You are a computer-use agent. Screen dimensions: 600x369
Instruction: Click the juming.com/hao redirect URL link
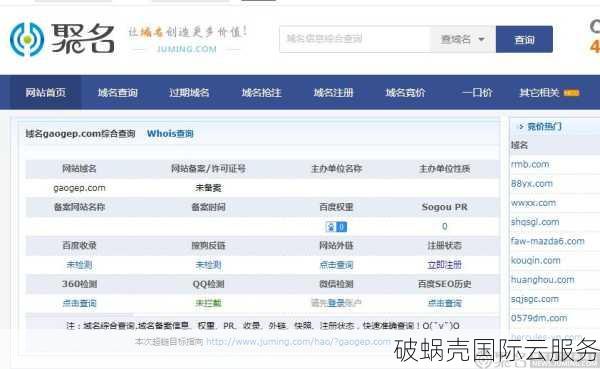coord(298,341)
